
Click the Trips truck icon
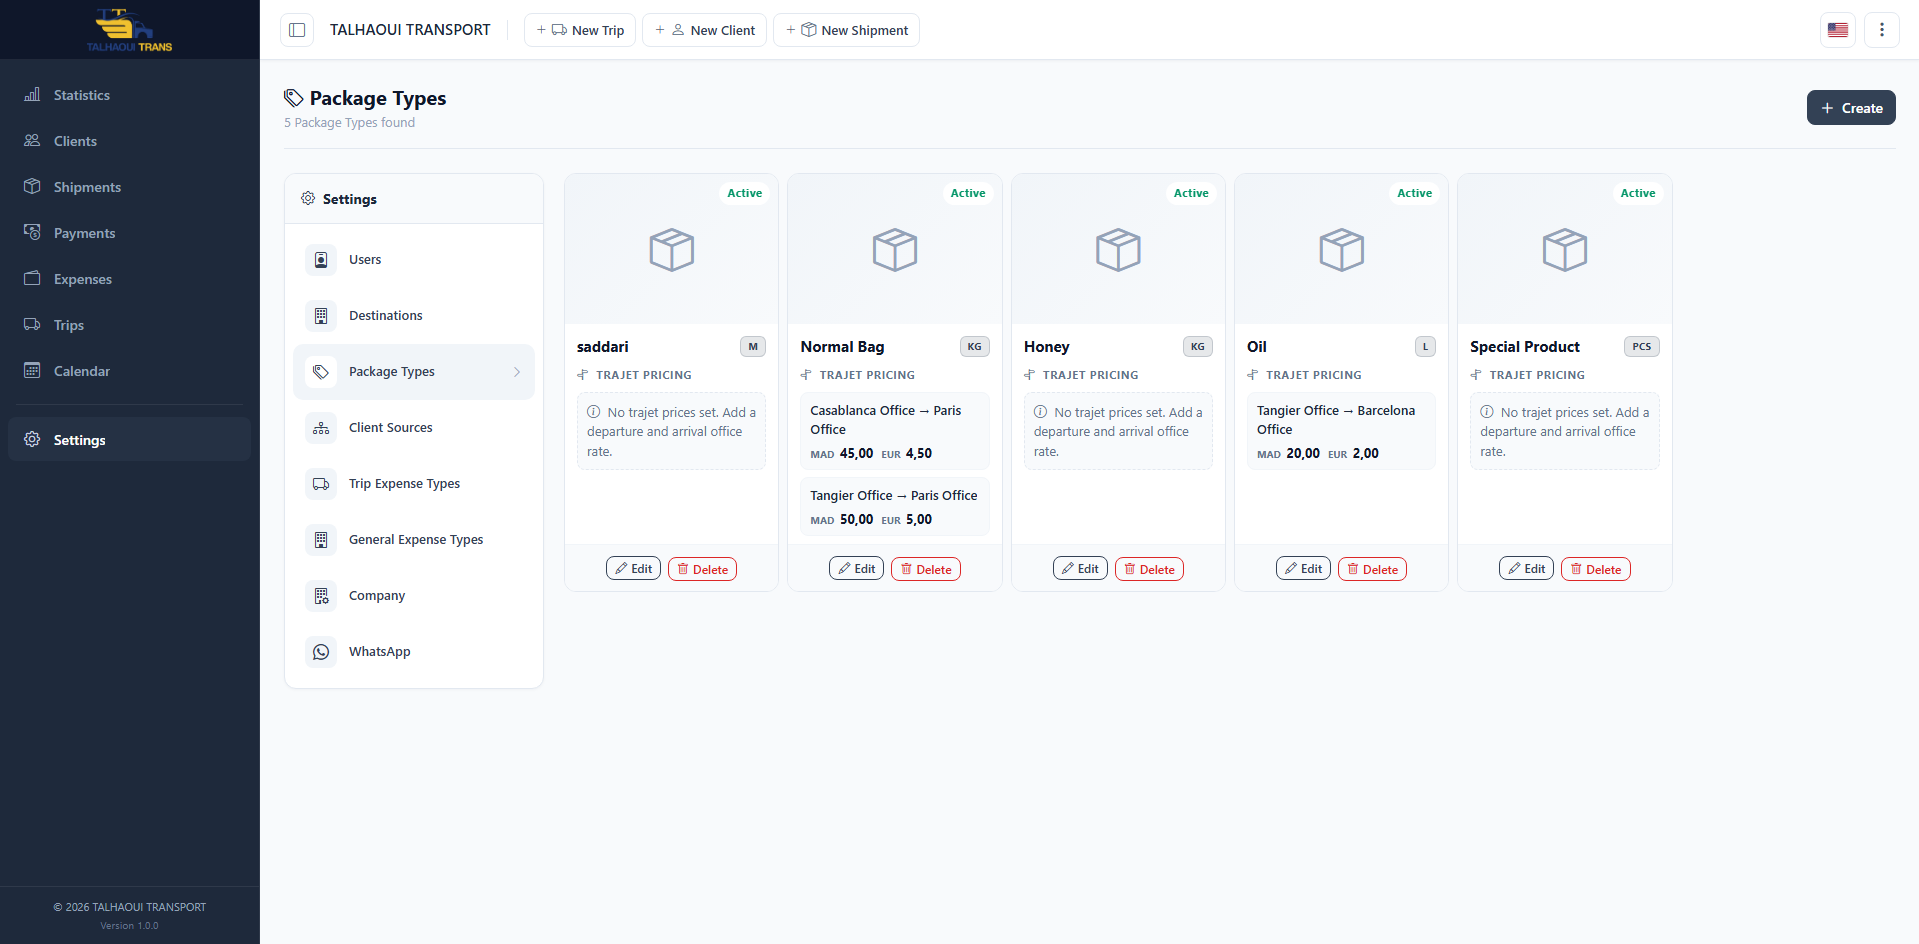click(32, 325)
